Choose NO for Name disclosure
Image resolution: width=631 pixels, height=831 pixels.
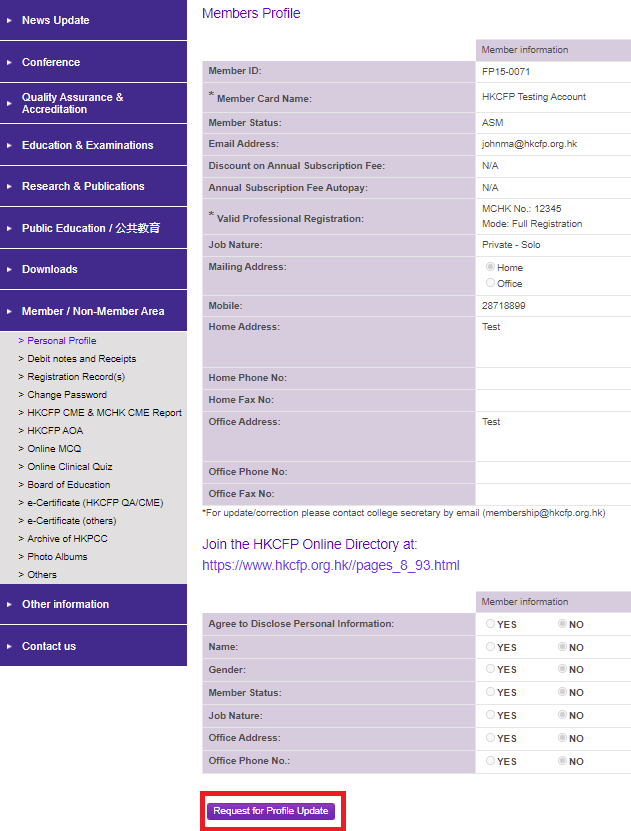click(562, 647)
